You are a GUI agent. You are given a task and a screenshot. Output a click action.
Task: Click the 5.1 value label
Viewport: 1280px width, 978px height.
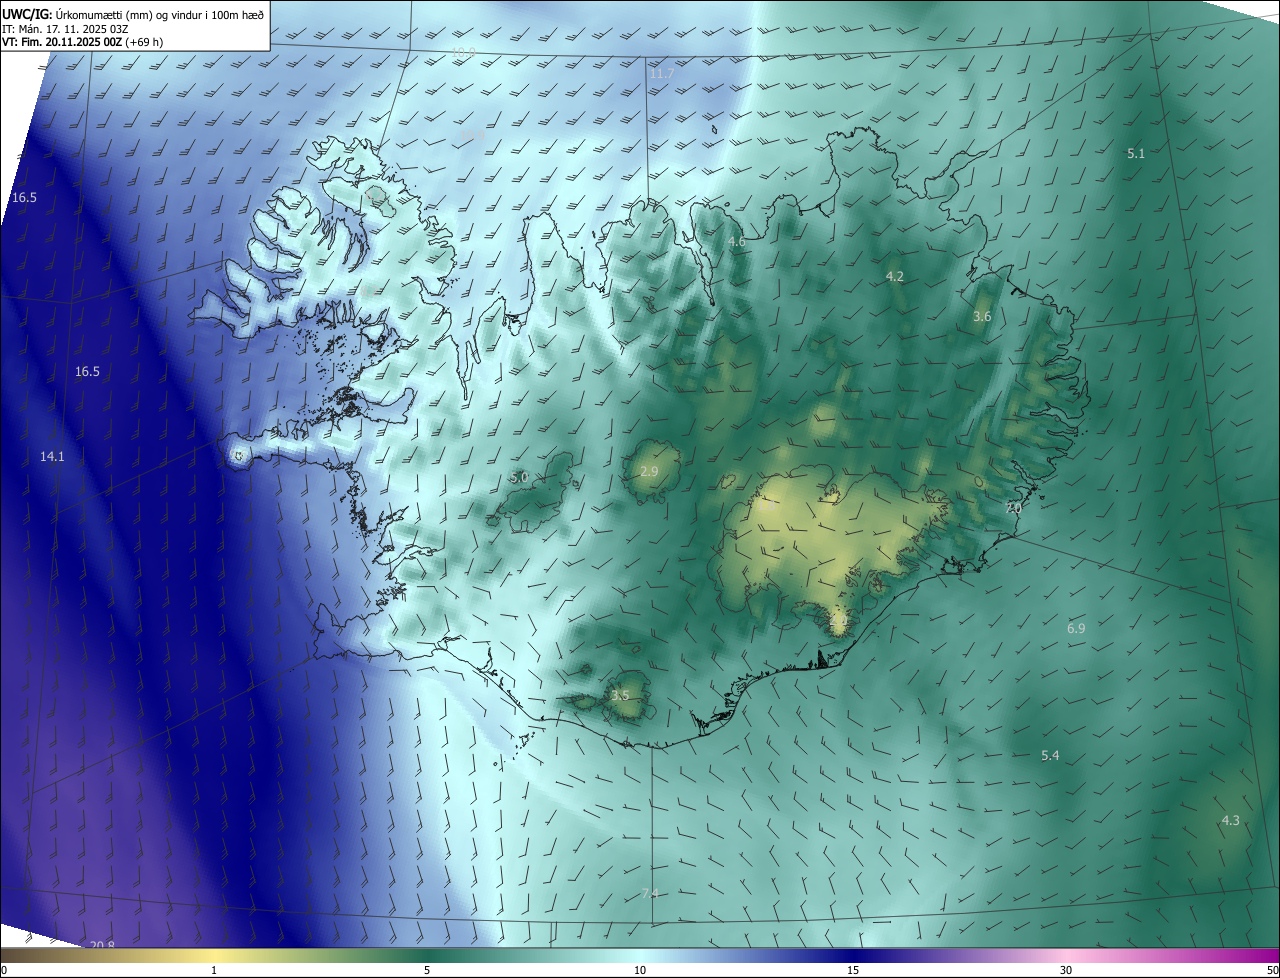[1135, 154]
